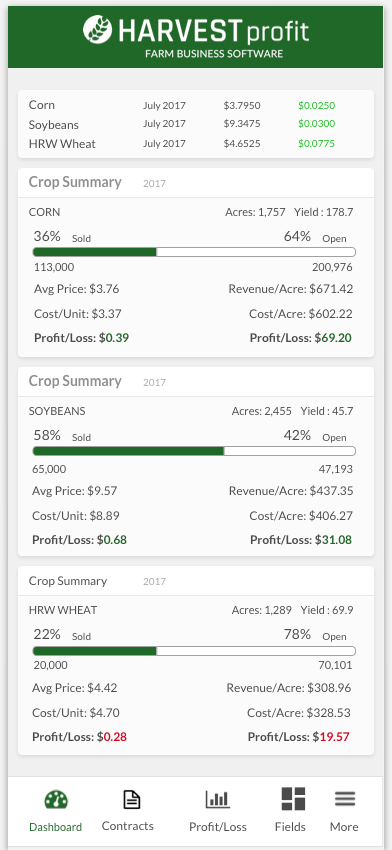Click Corn Profit/Loss per acre $69.20
The height and width of the screenshot is (850, 392).
point(301,338)
